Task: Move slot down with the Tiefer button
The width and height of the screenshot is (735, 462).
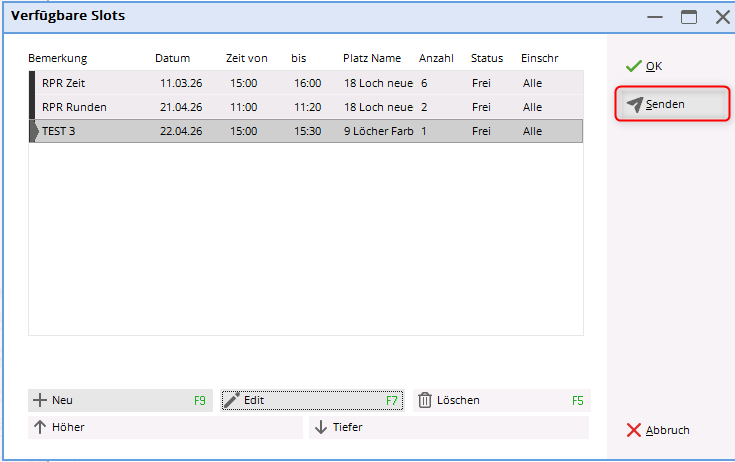Action: [449, 427]
